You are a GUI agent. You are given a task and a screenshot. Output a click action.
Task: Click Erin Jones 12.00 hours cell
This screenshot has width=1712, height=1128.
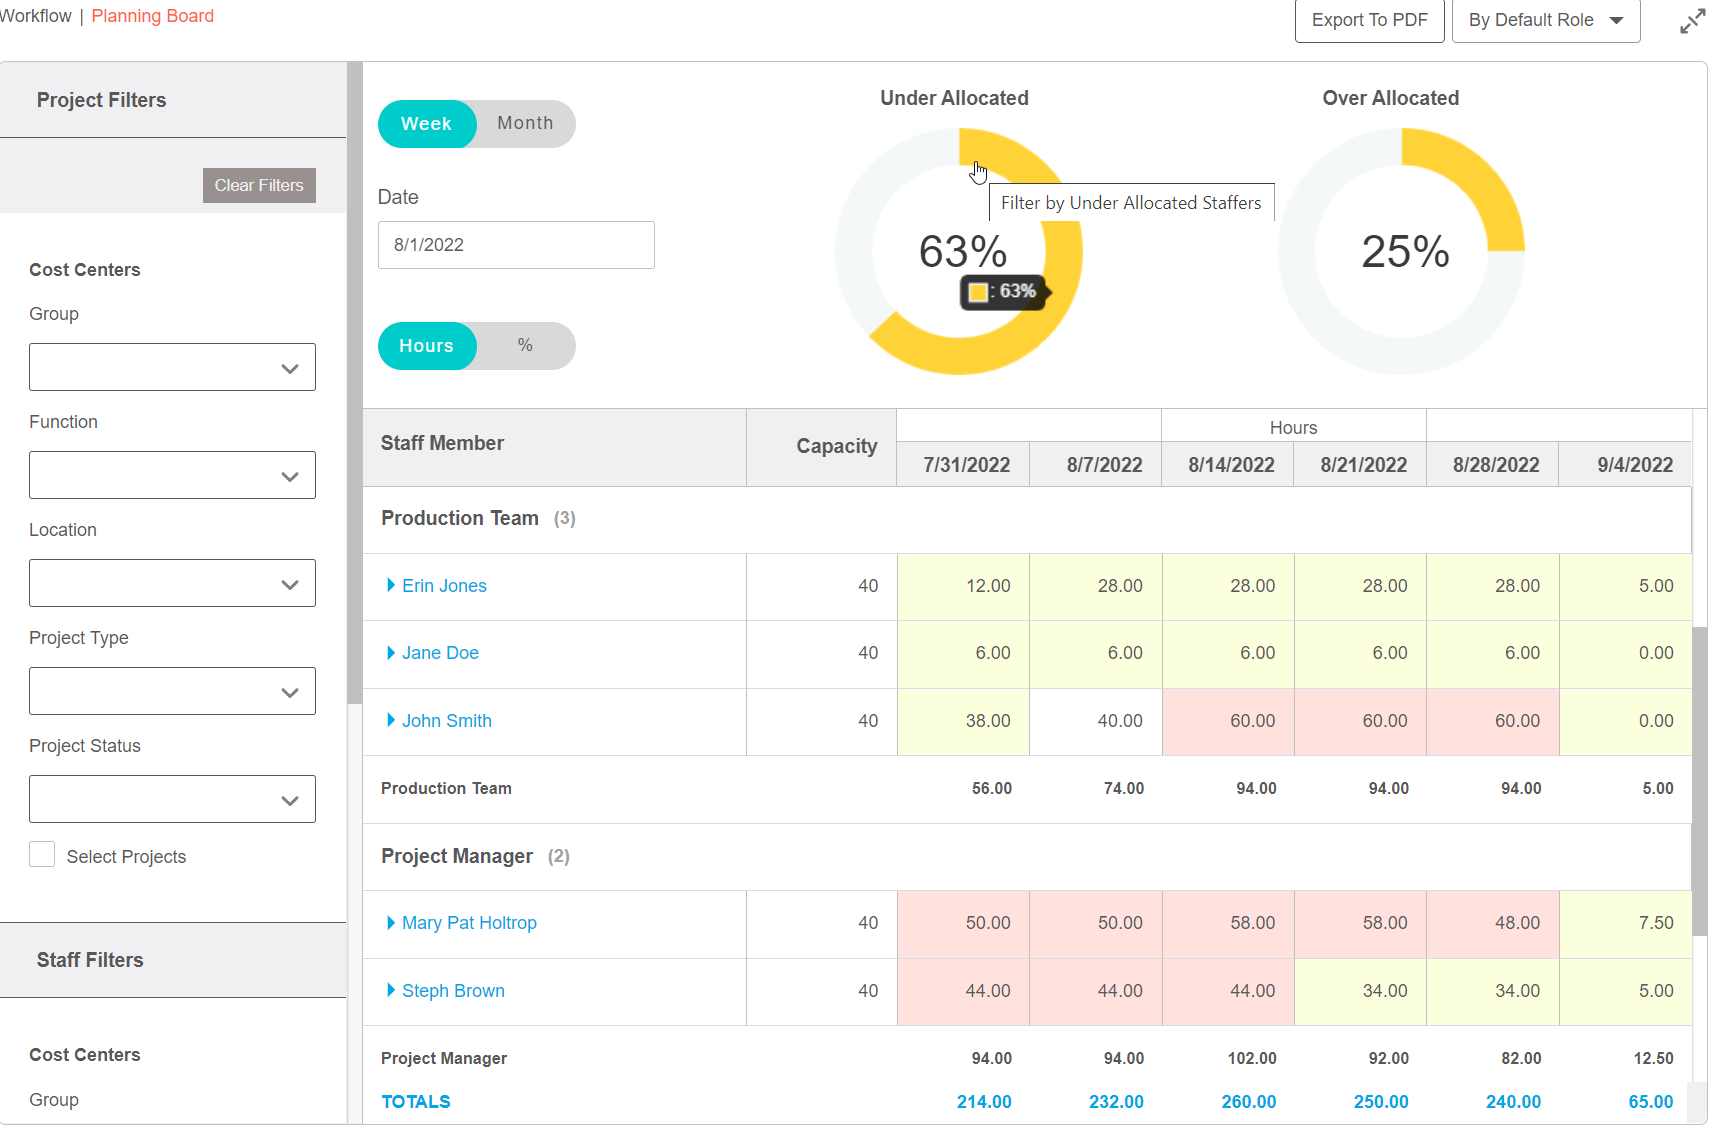tap(963, 586)
